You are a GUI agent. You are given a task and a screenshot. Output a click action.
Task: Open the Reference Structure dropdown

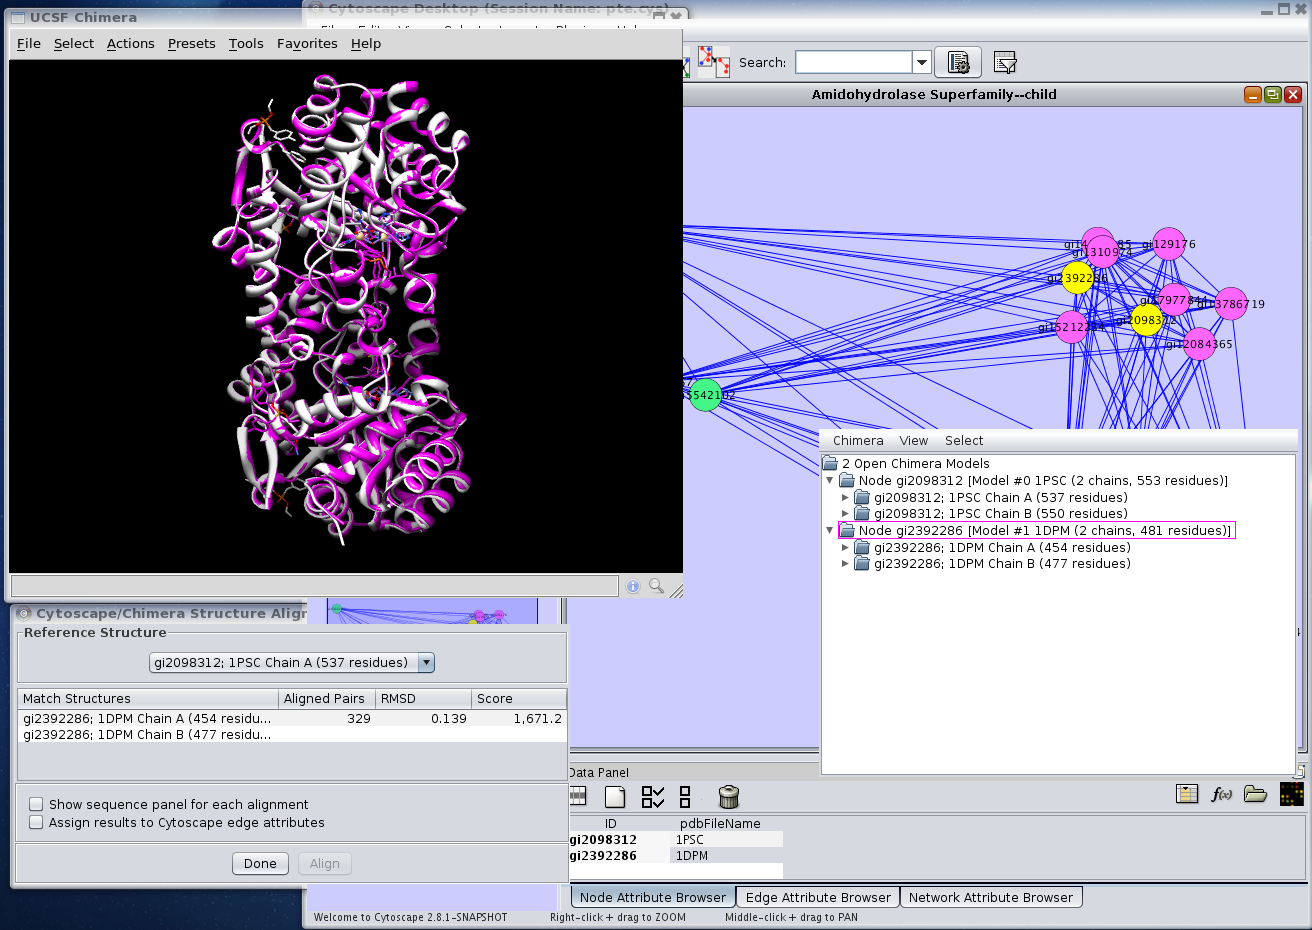click(x=426, y=663)
